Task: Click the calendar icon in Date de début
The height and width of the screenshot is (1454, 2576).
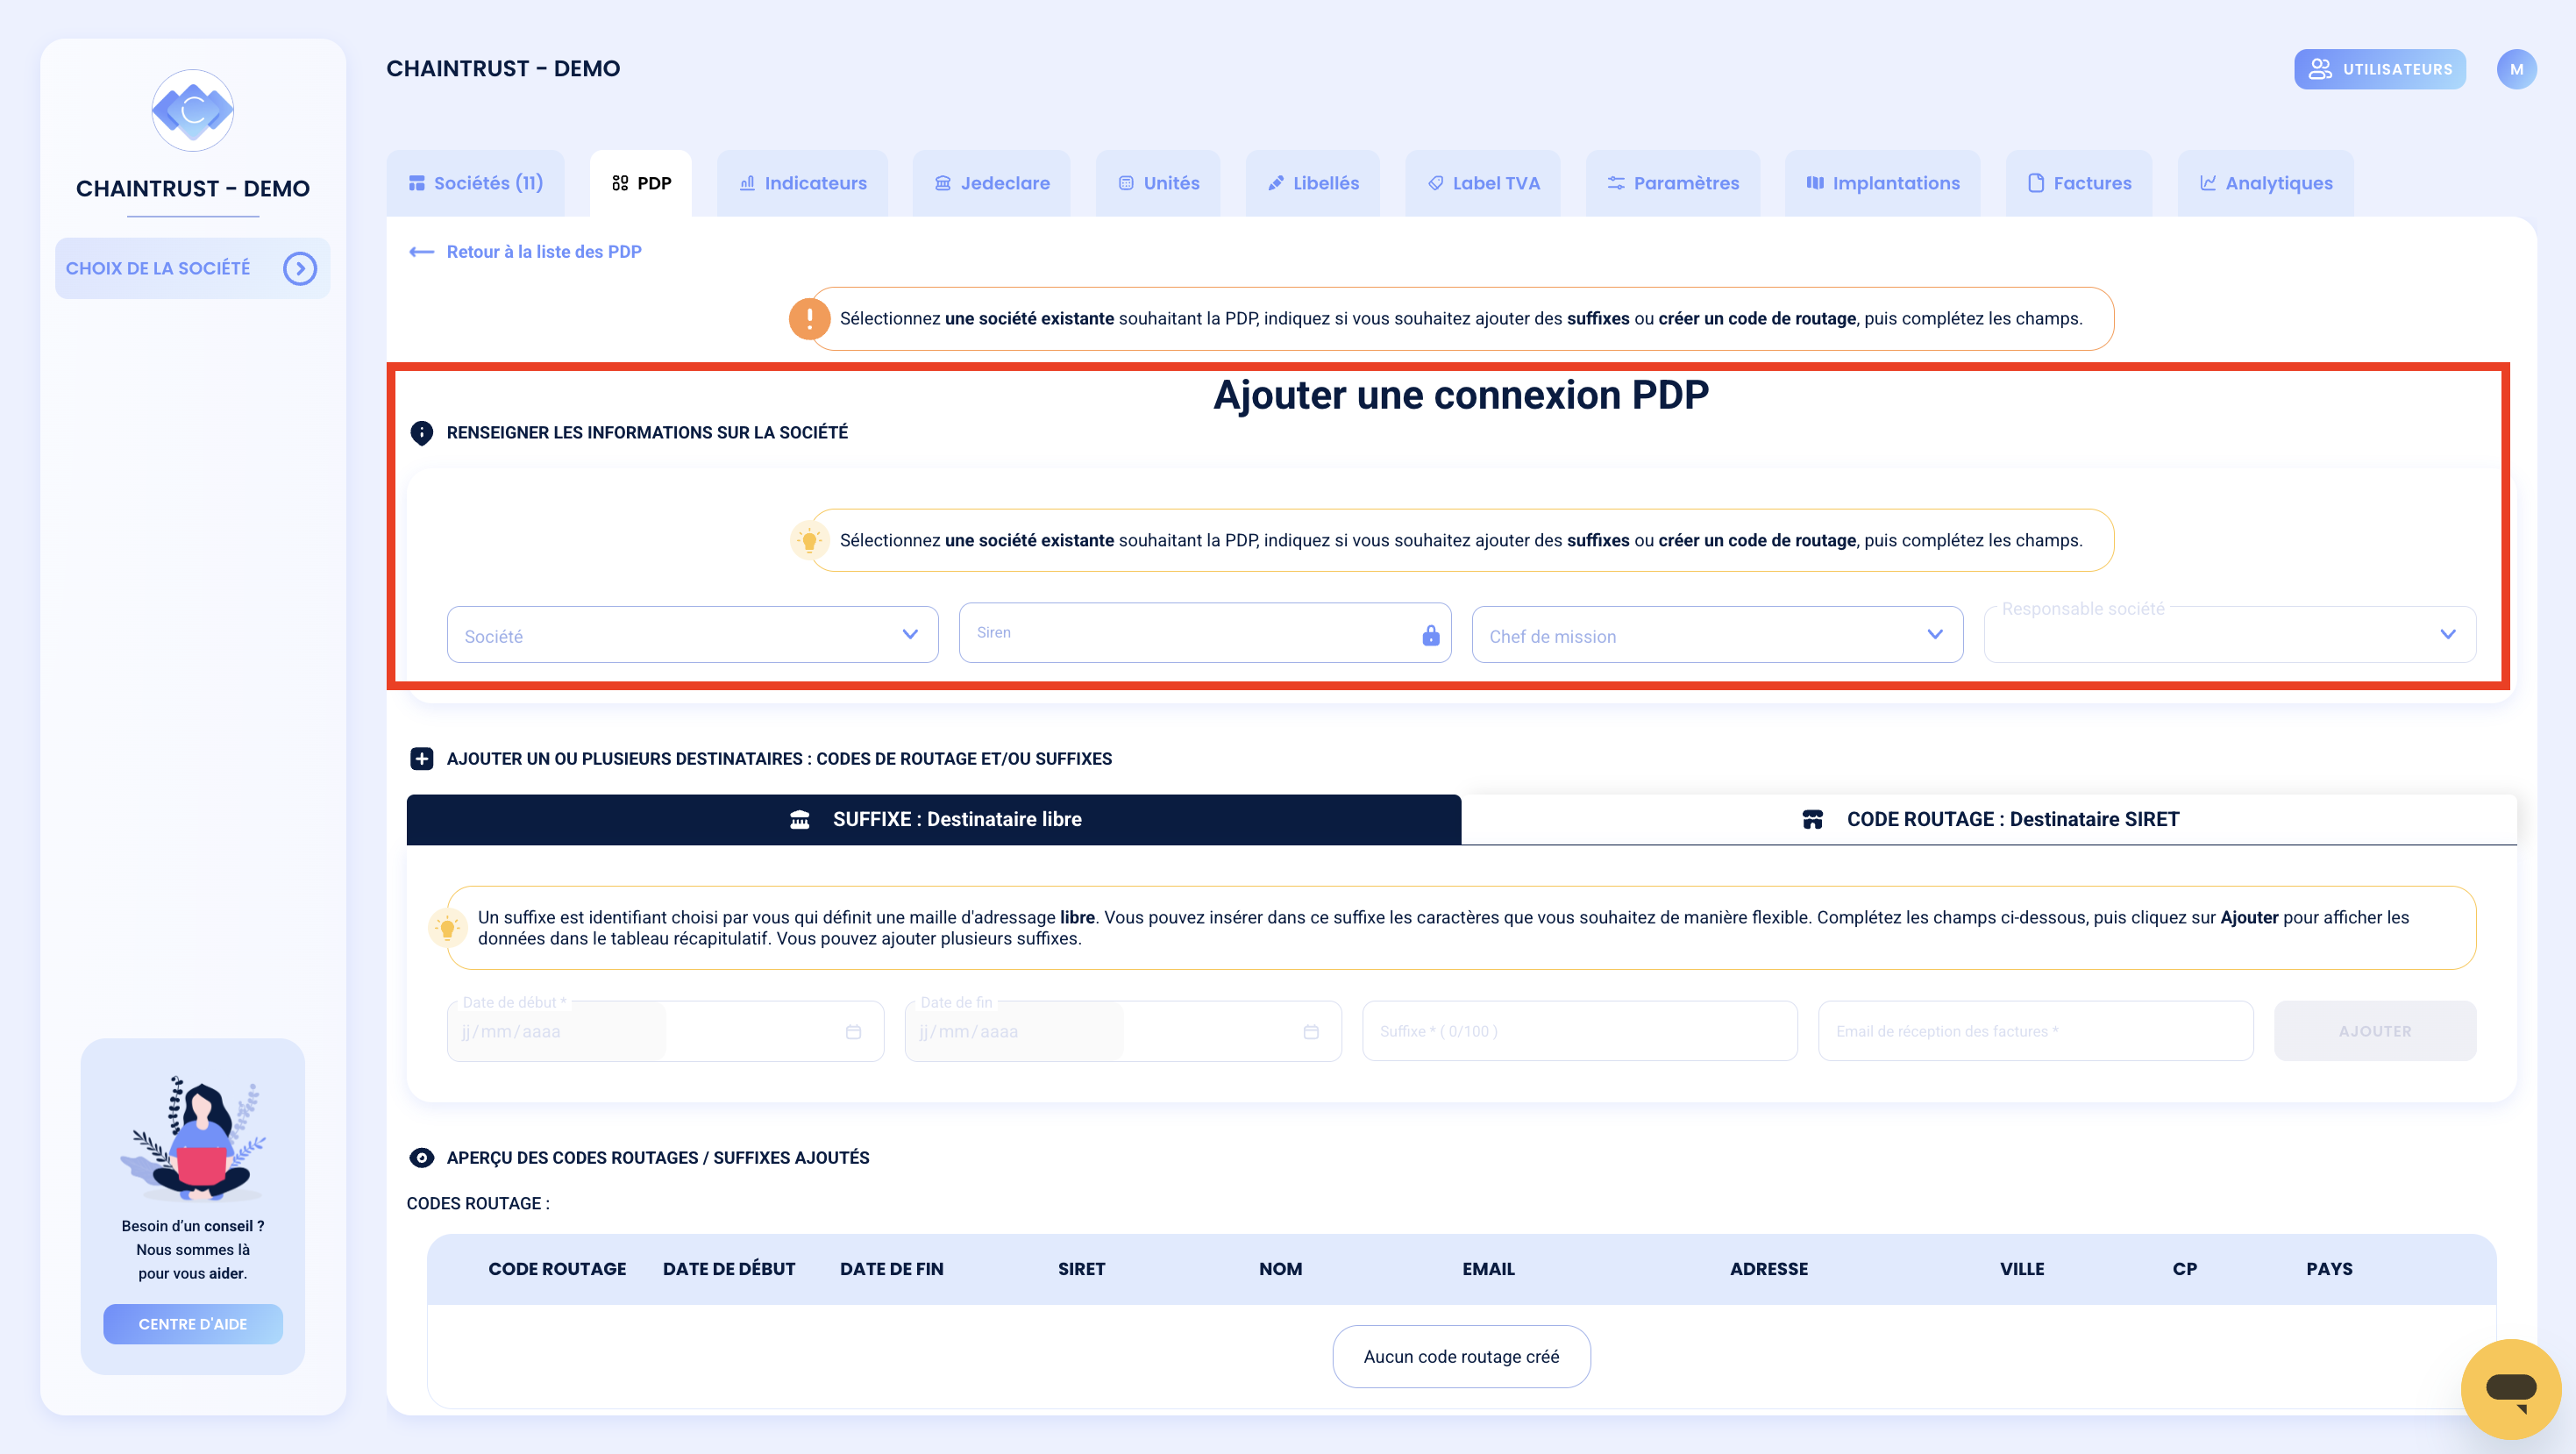Action: coord(853,1031)
